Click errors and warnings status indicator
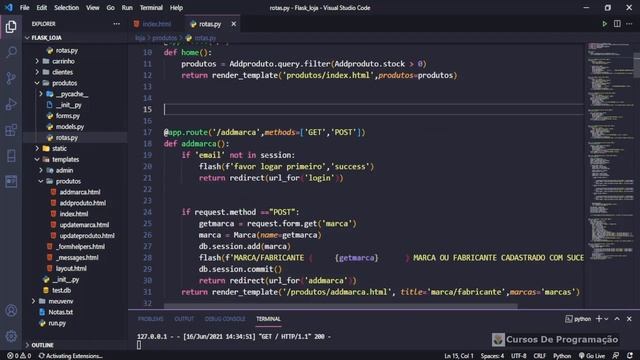 click(19, 356)
